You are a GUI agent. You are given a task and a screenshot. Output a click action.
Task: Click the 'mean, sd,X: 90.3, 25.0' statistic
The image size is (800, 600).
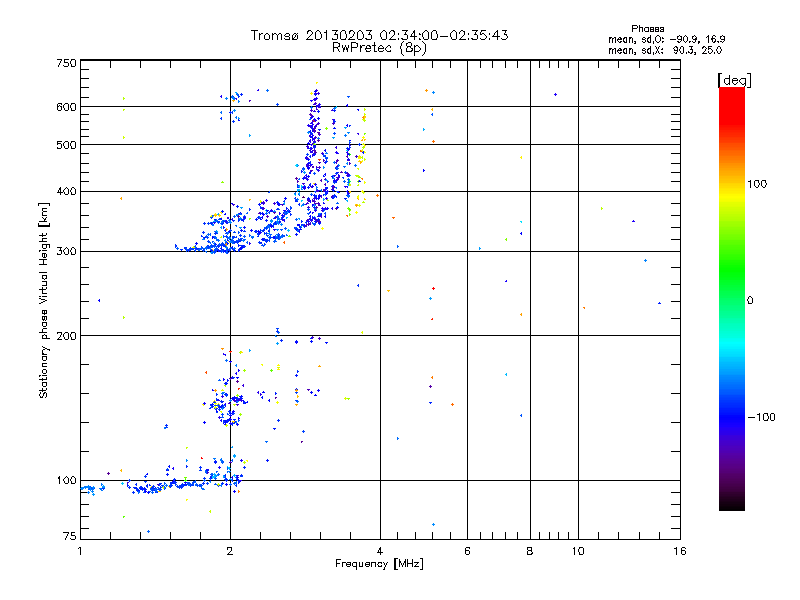665,50
